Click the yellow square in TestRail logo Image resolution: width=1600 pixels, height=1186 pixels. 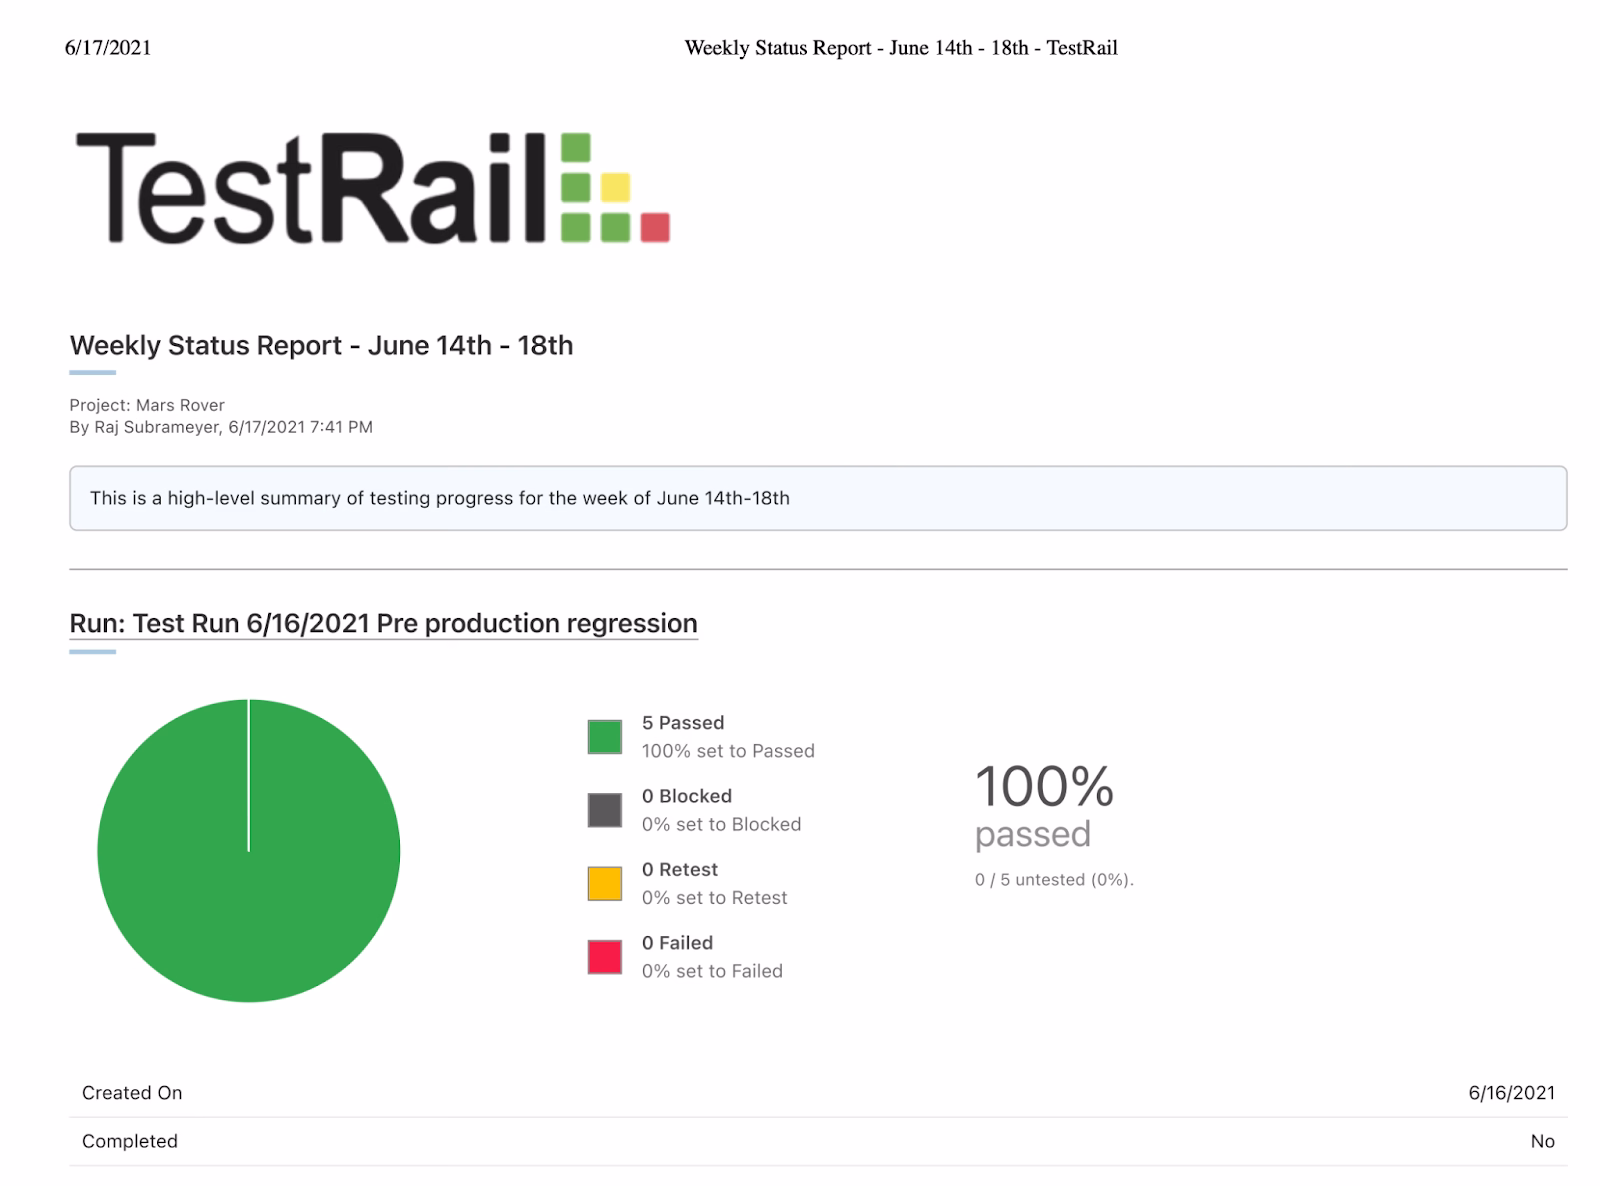click(x=615, y=187)
